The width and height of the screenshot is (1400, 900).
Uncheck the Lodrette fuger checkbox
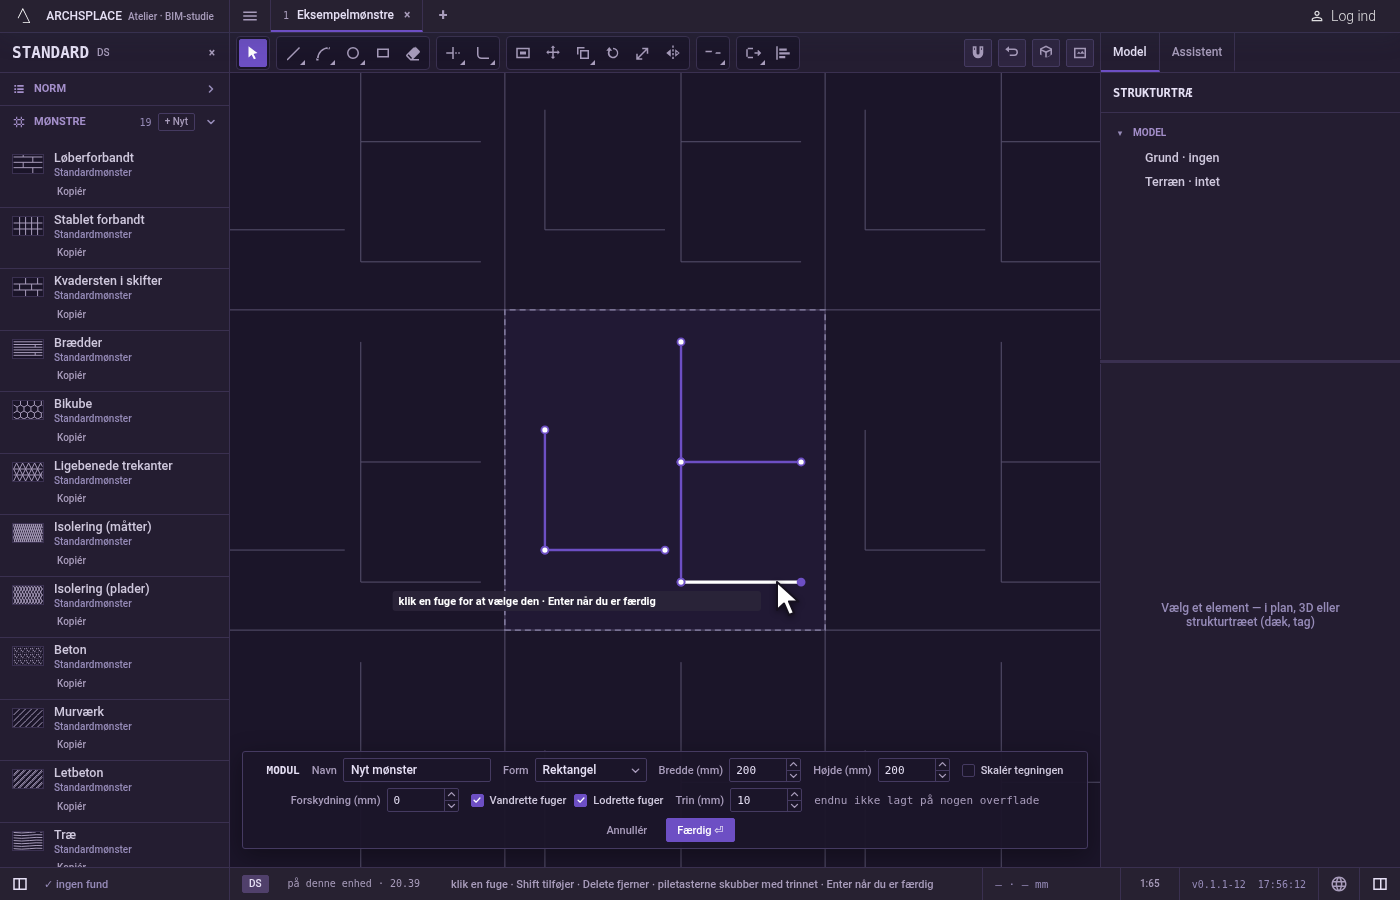[x=581, y=800]
